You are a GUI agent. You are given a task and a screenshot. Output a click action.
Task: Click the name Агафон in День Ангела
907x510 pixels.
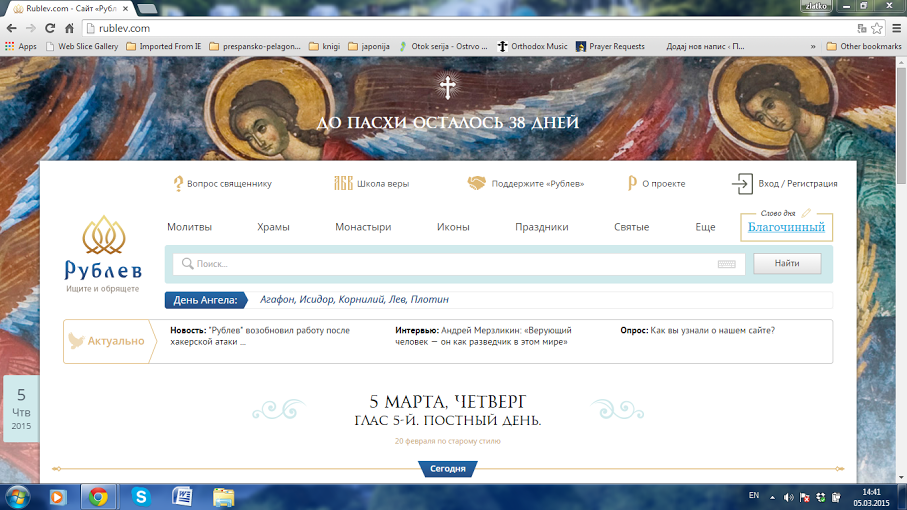click(x=277, y=300)
